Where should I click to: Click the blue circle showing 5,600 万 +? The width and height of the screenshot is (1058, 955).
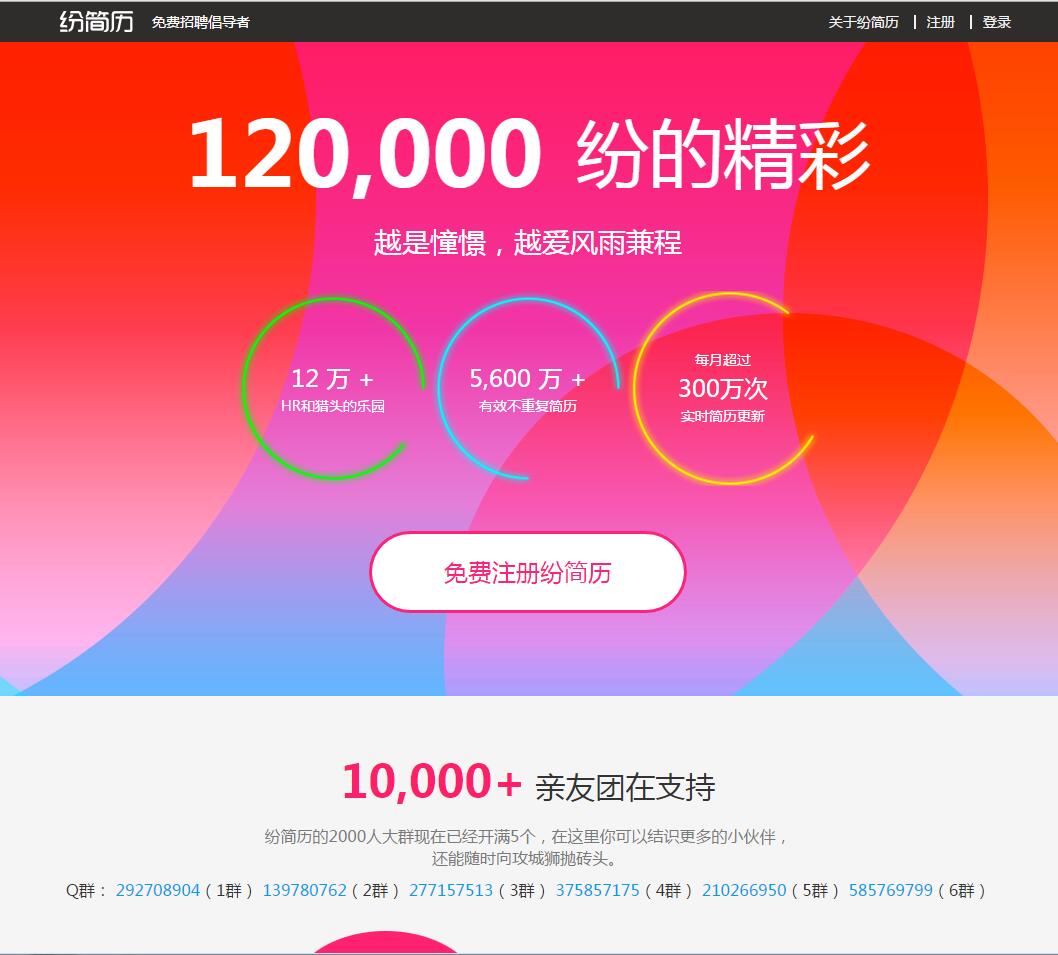[x=528, y=388]
